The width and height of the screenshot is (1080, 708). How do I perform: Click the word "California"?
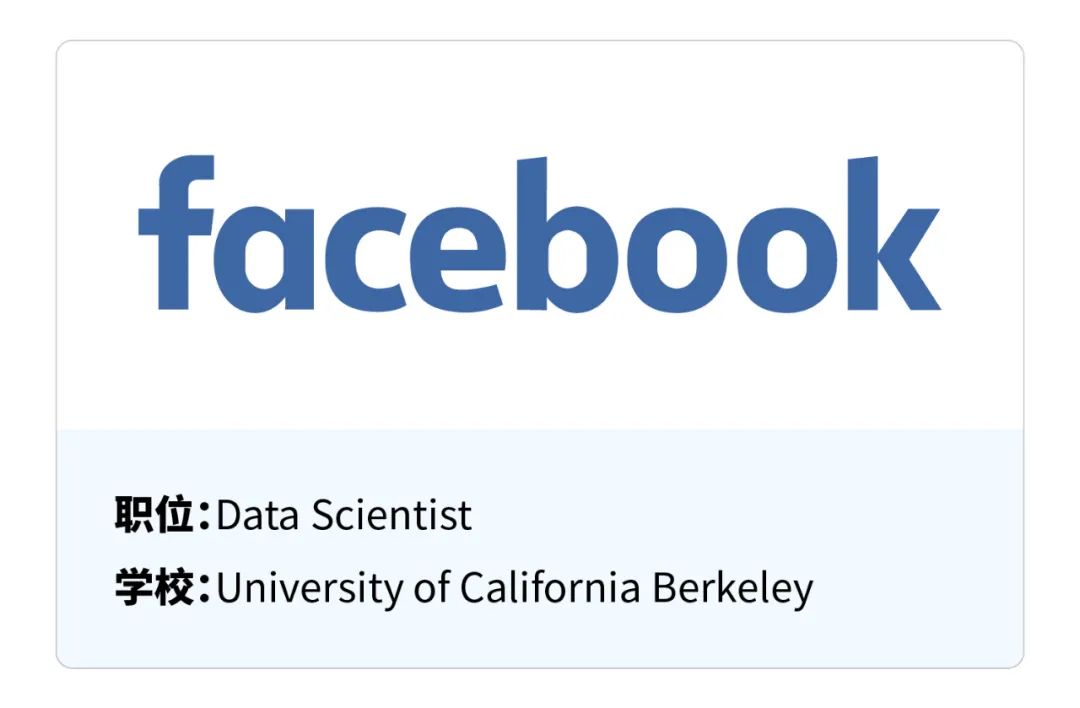tap(550, 587)
